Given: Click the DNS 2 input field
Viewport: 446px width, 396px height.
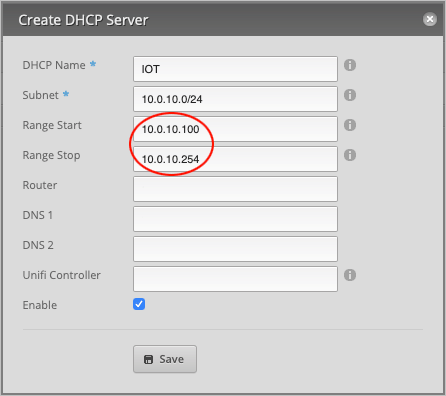Looking at the screenshot, I should [x=235, y=249].
